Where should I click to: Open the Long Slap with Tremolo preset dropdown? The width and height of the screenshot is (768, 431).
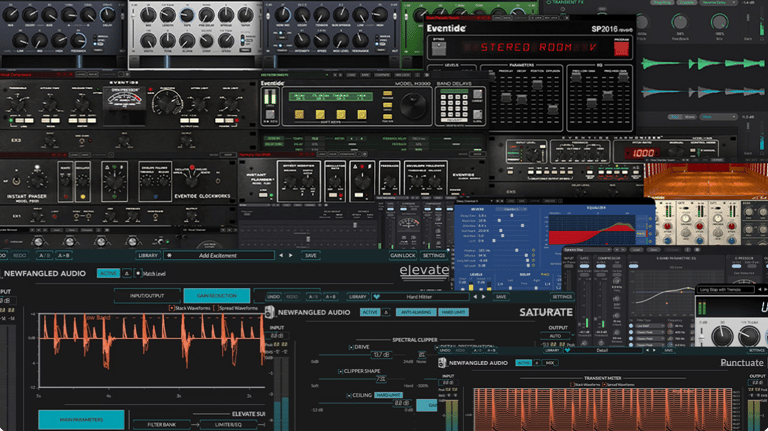tap(726, 290)
